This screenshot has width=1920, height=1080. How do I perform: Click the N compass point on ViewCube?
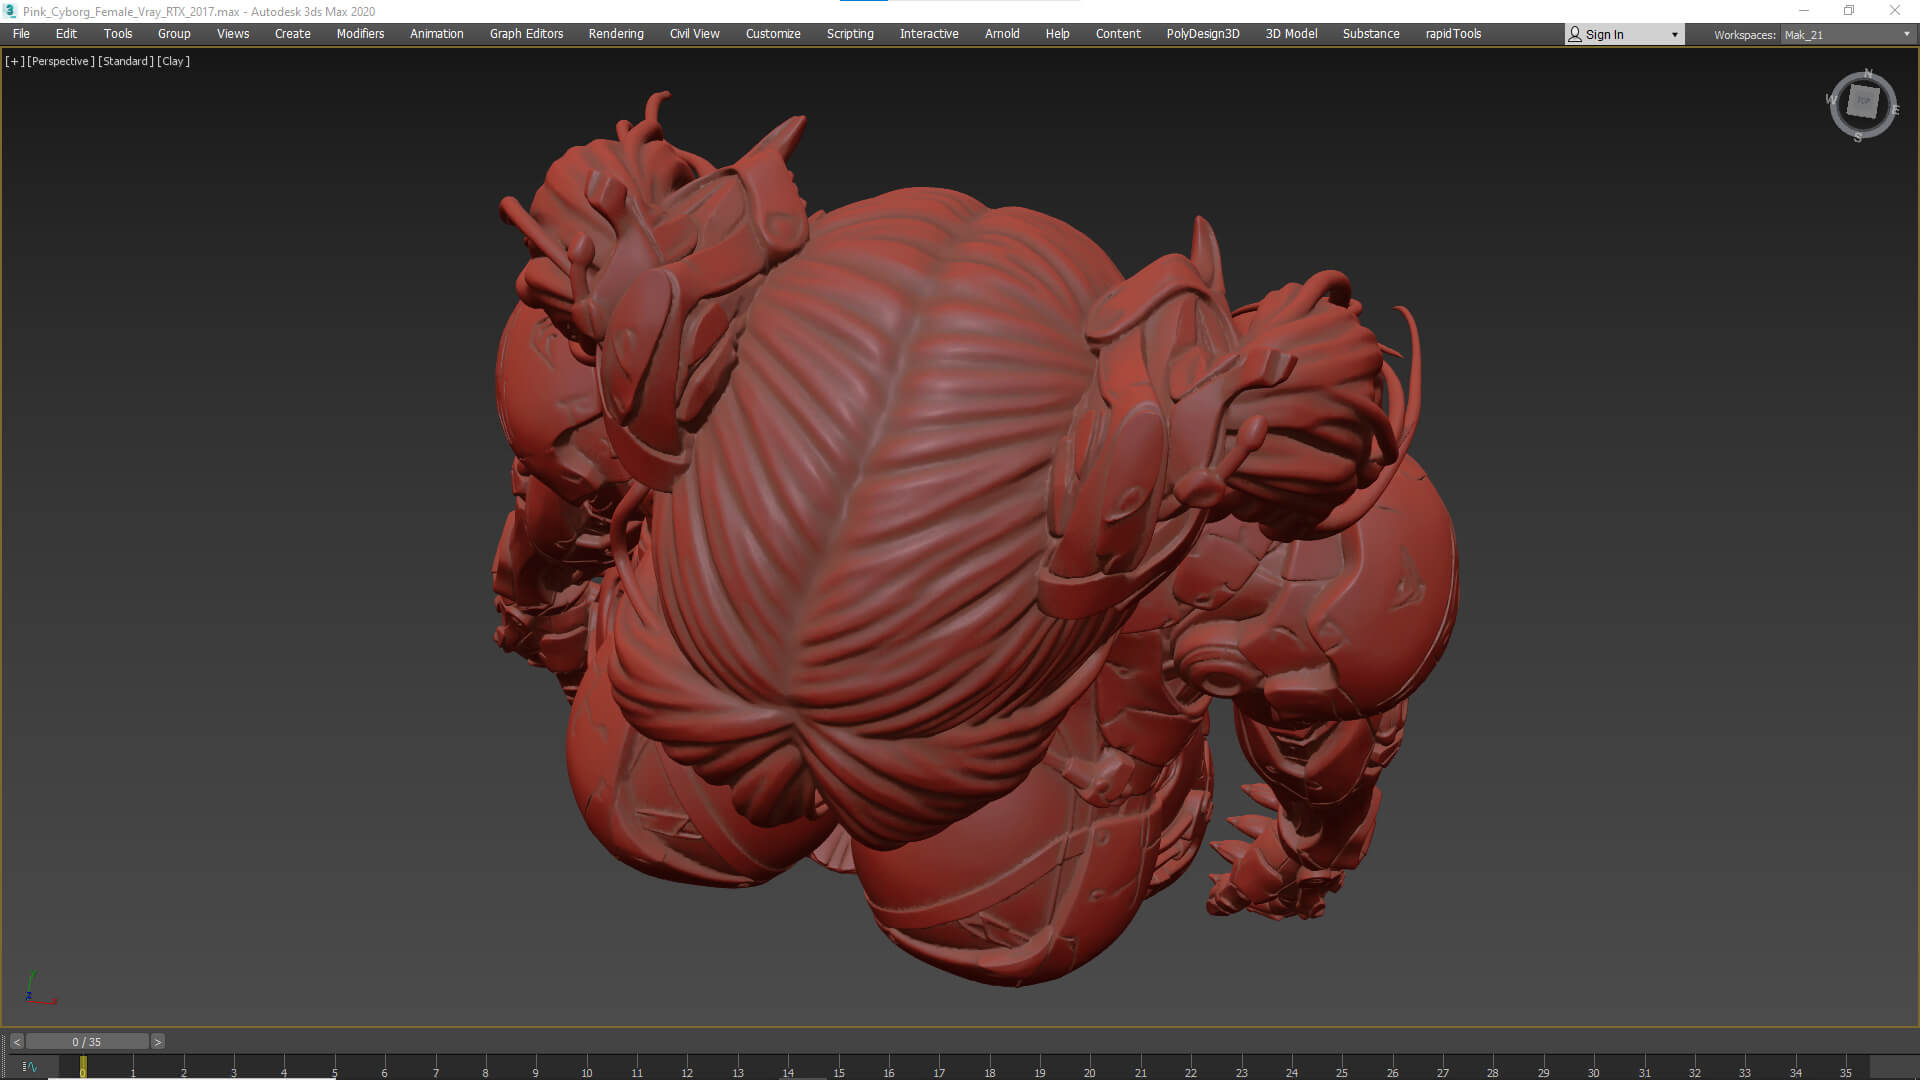(1868, 74)
